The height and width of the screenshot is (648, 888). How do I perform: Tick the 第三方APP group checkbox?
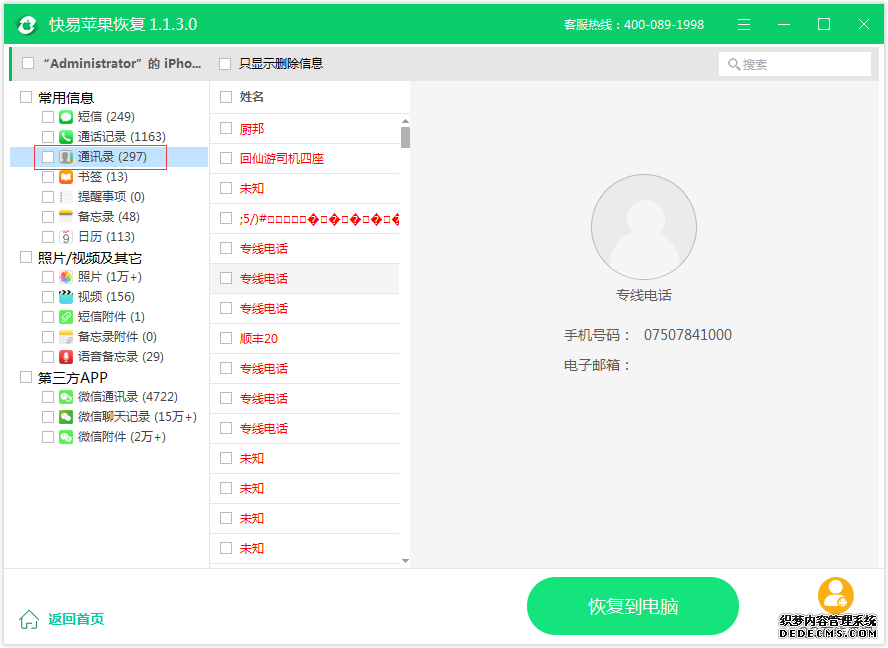click(26, 377)
